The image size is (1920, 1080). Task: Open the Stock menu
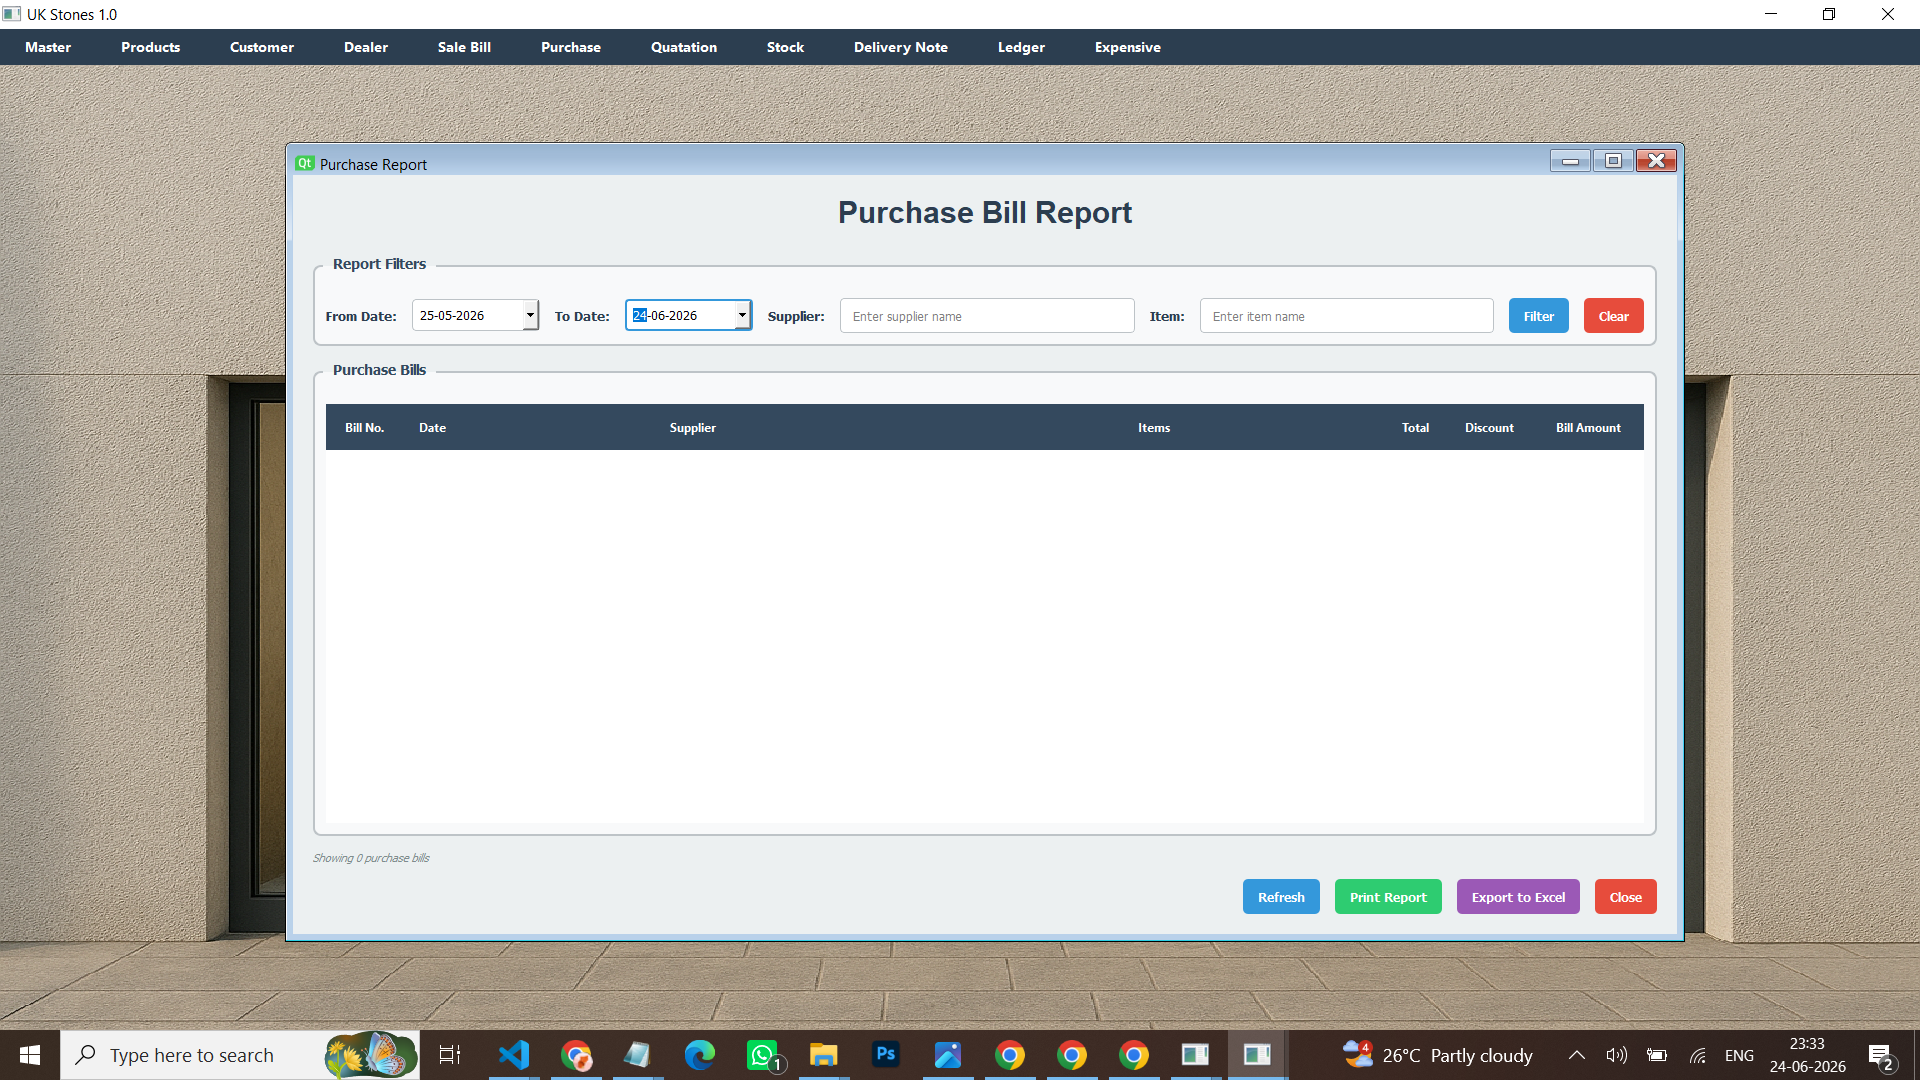coord(785,47)
